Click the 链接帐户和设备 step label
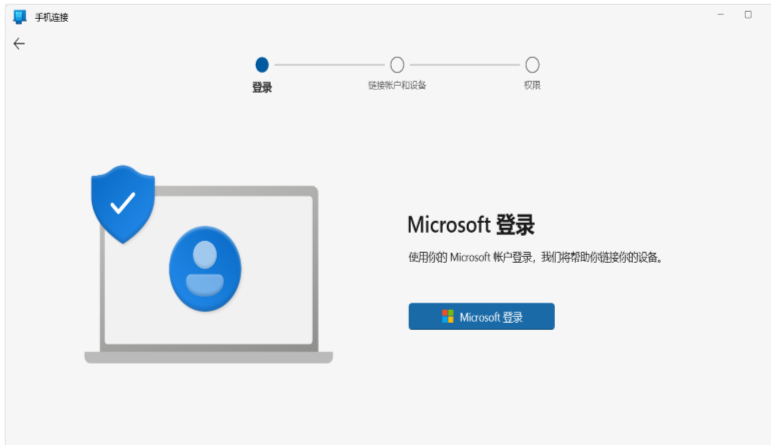This screenshot has width=771, height=445. click(397, 86)
